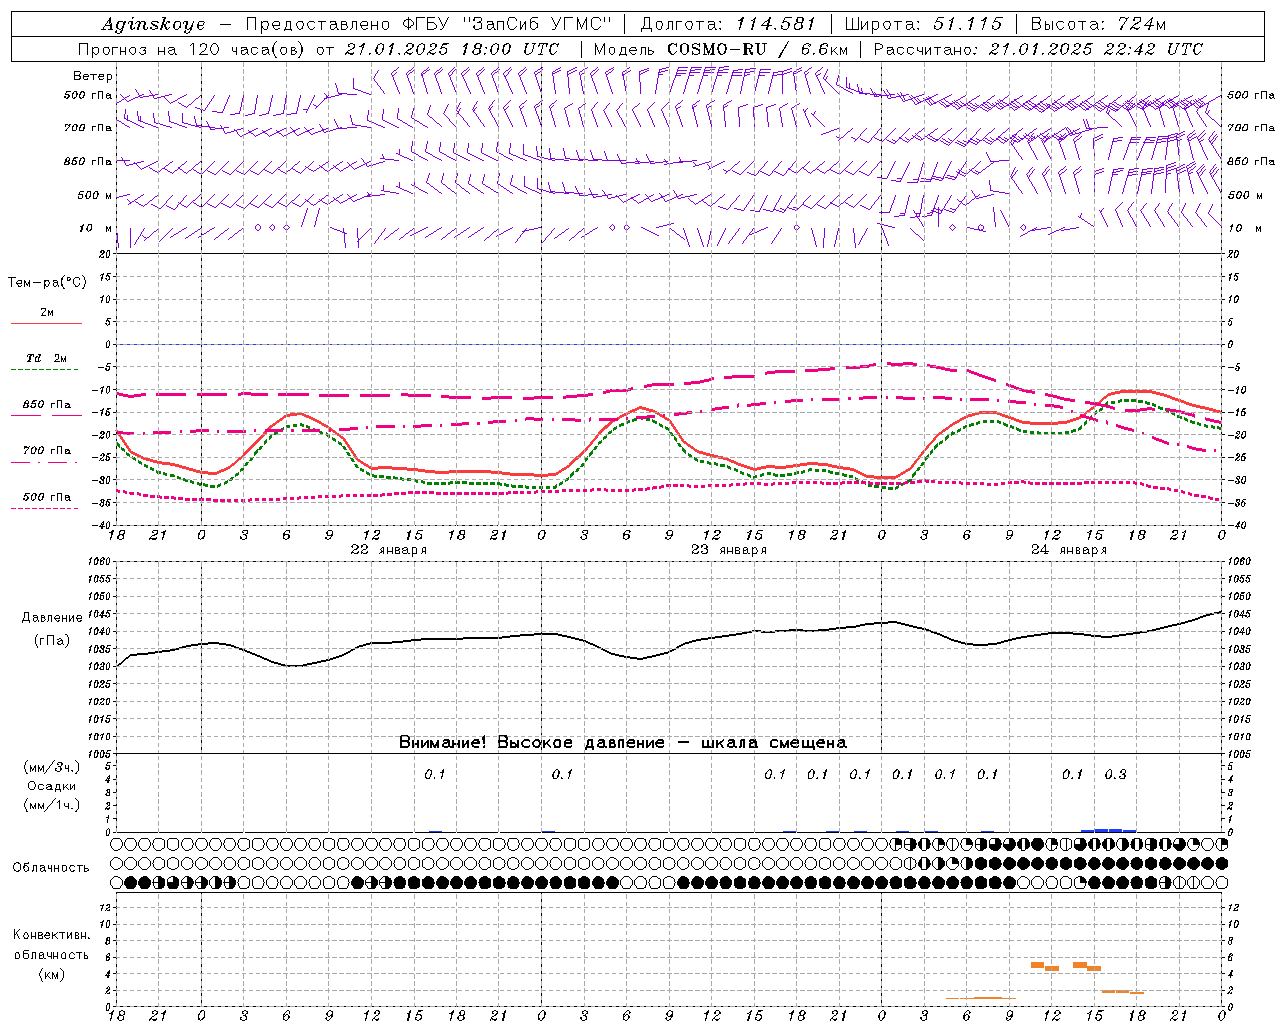Select the elevation text Высота: 724м
Screen dimensions: 1280x1024
[1098, 24]
